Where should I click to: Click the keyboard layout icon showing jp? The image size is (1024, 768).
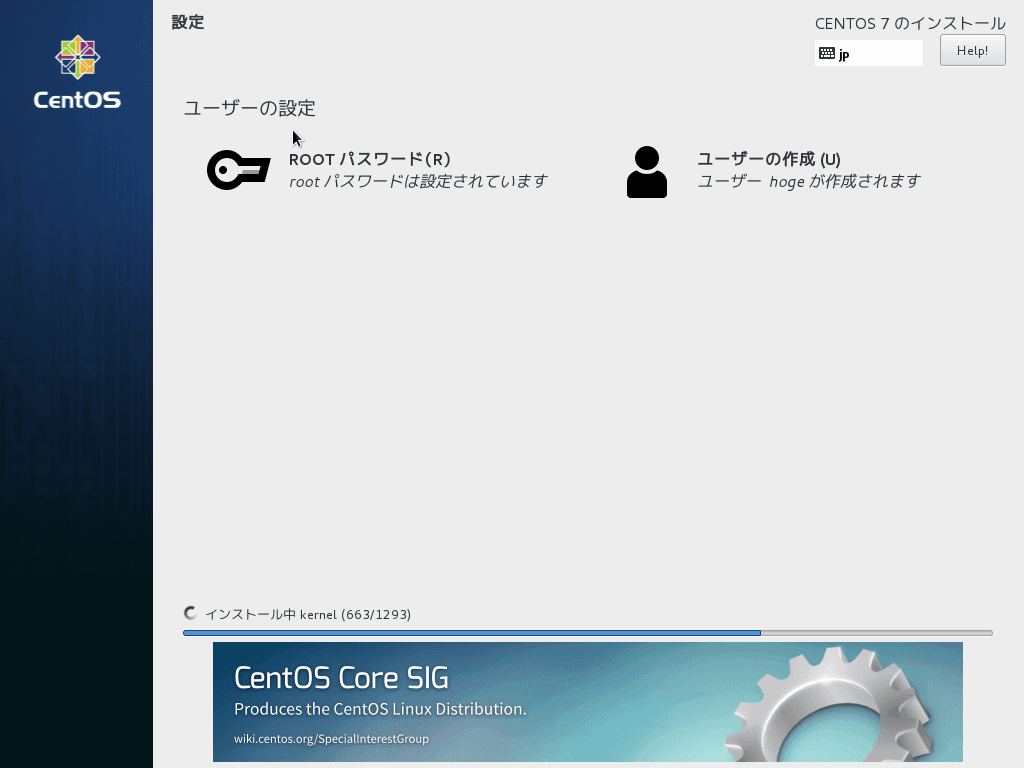click(825, 53)
